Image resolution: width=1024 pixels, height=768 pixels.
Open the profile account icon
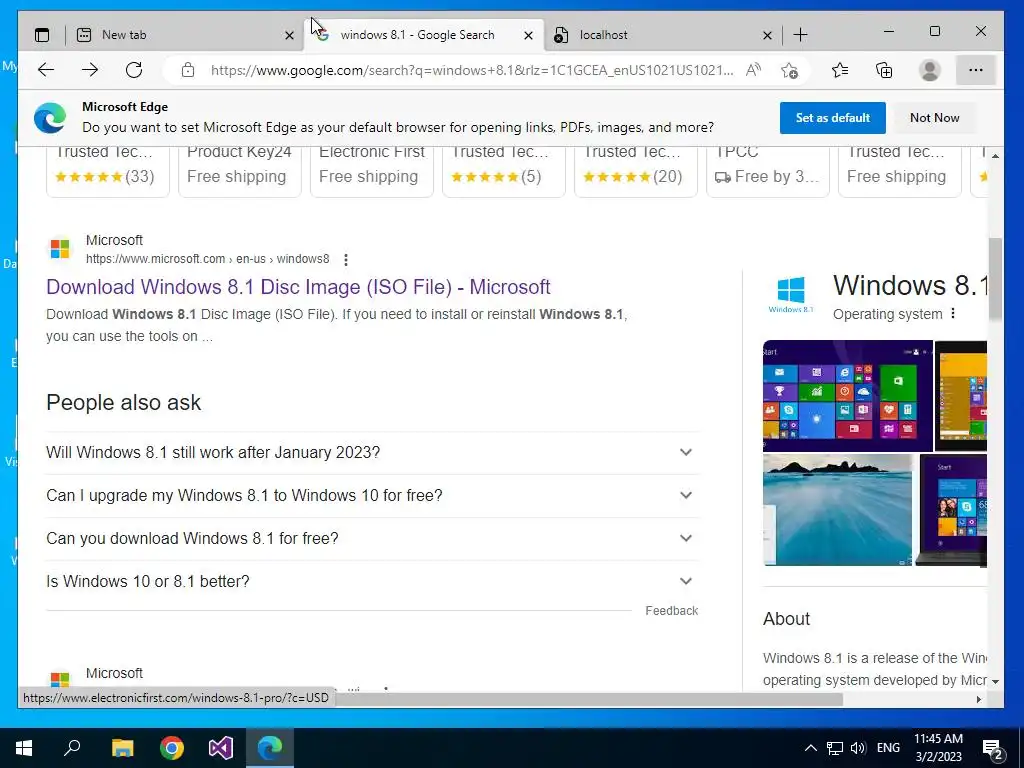pyautogui.click(x=929, y=70)
